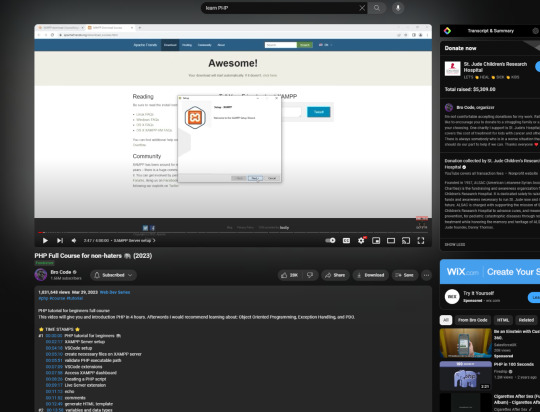Jump to the 'comments' timestamp

[x=54, y=398]
